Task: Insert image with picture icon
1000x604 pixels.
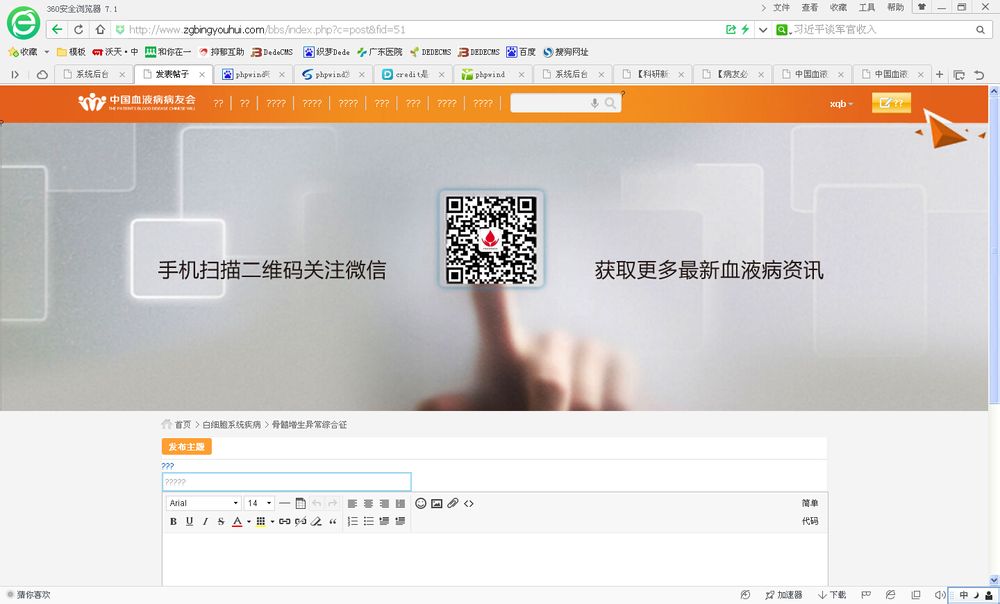Action: 437,503
